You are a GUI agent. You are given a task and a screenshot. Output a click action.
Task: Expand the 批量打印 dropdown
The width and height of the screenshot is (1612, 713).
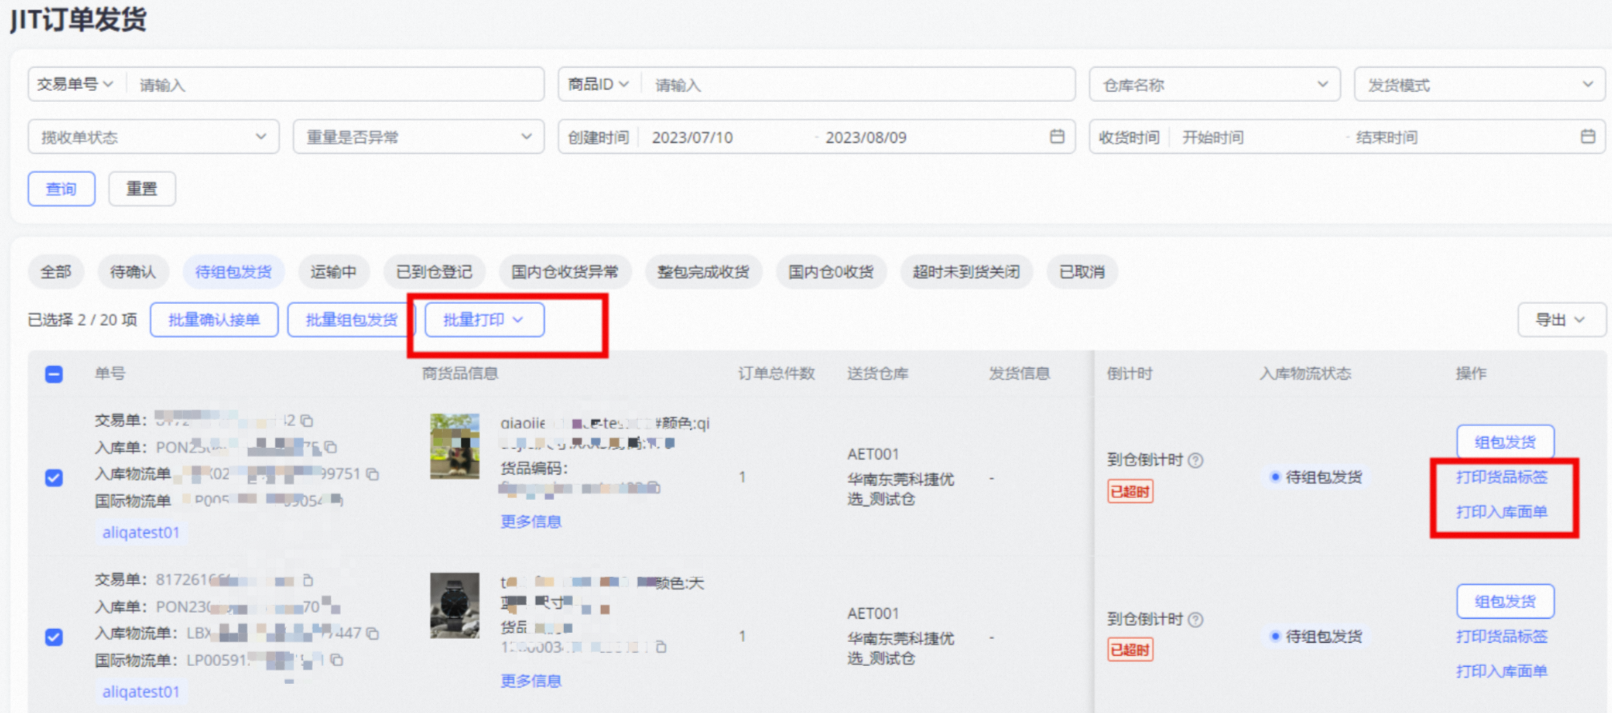click(484, 320)
